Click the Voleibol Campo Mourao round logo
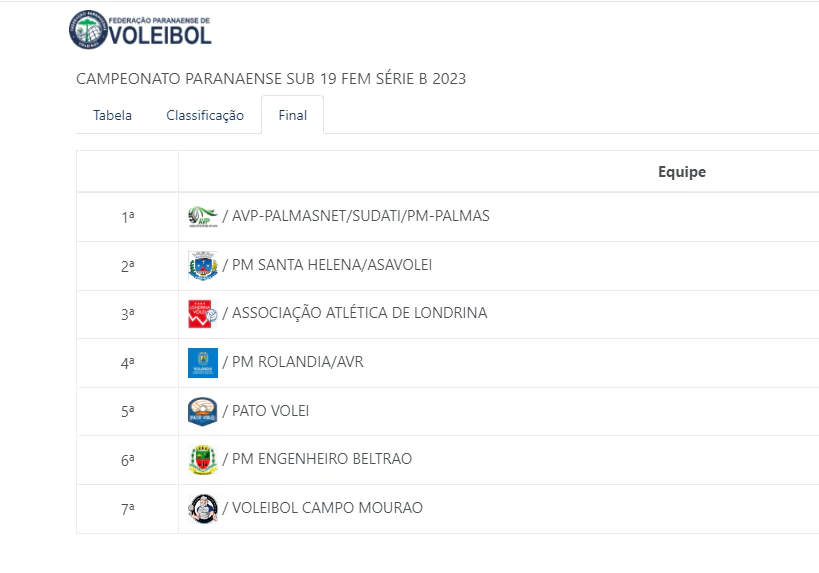Screen dimensions: 819x573 point(202,508)
